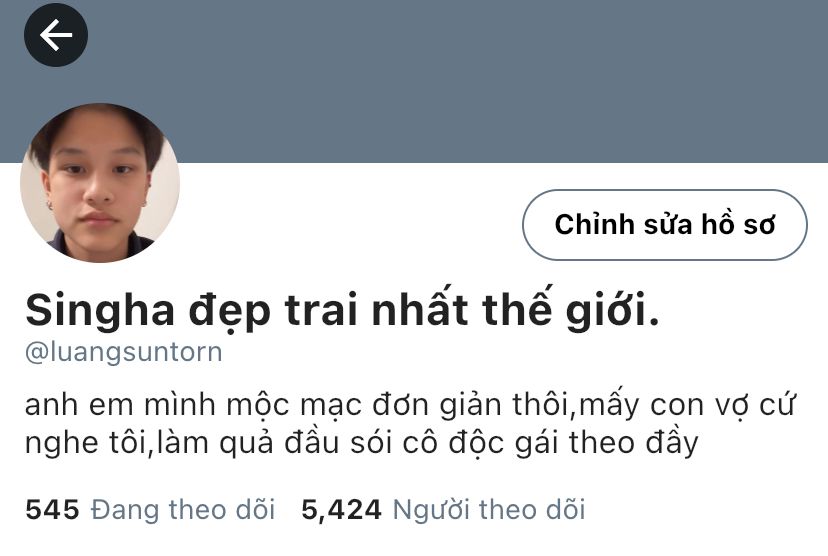Click the 5,424 followers count
Viewport: 828px width, 556px height.
[x=341, y=510]
